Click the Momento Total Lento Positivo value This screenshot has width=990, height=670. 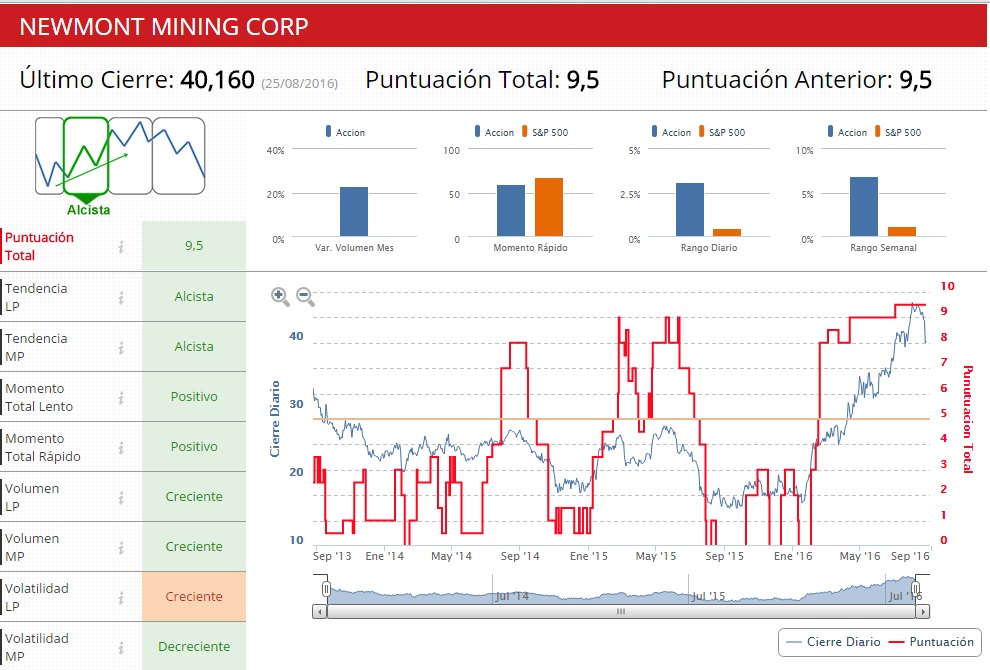point(194,397)
